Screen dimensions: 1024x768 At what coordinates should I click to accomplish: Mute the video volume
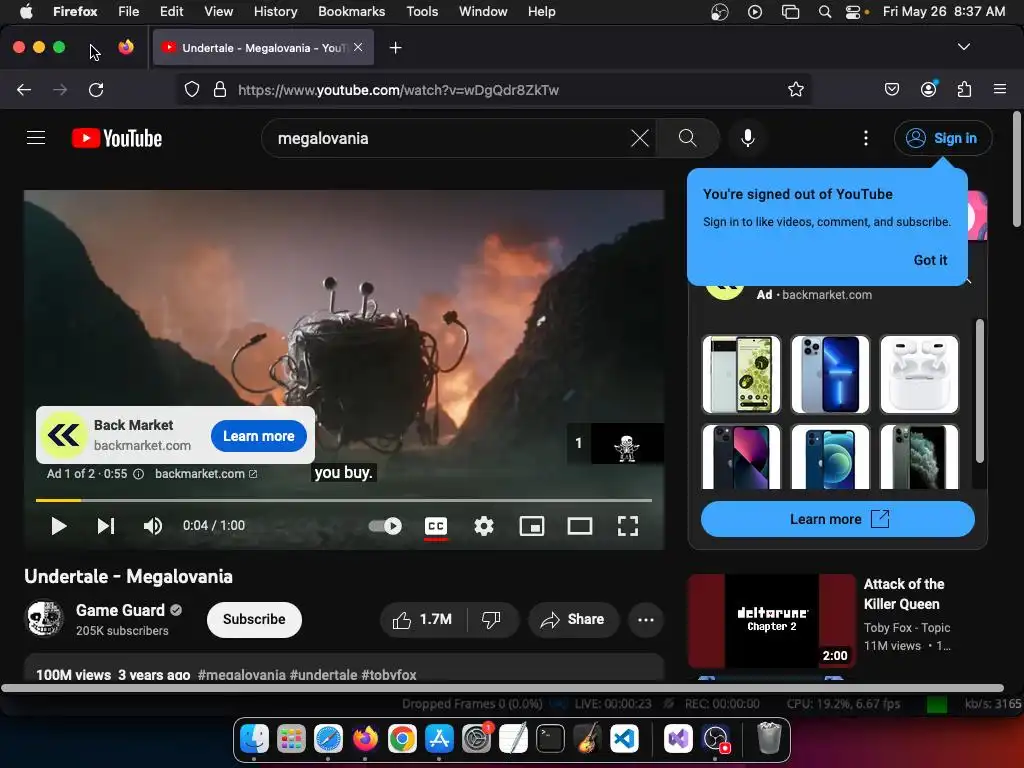click(153, 526)
